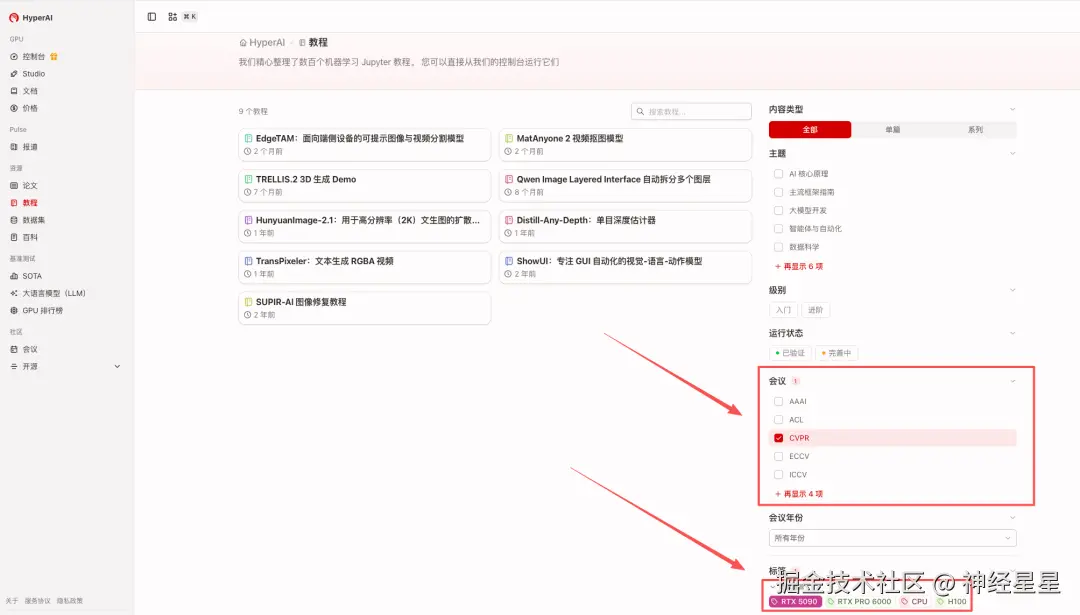1080x615 pixels.
Task: Open 百科 wiki in sidebar
Action: pos(30,237)
